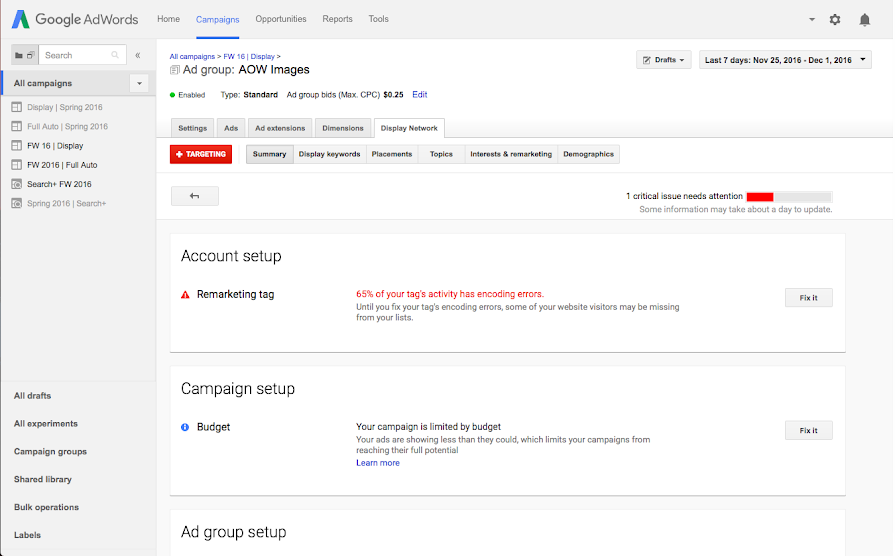Open Display | Spring 2016 campaign
This screenshot has width=895, height=556.
[x=64, y=107]
